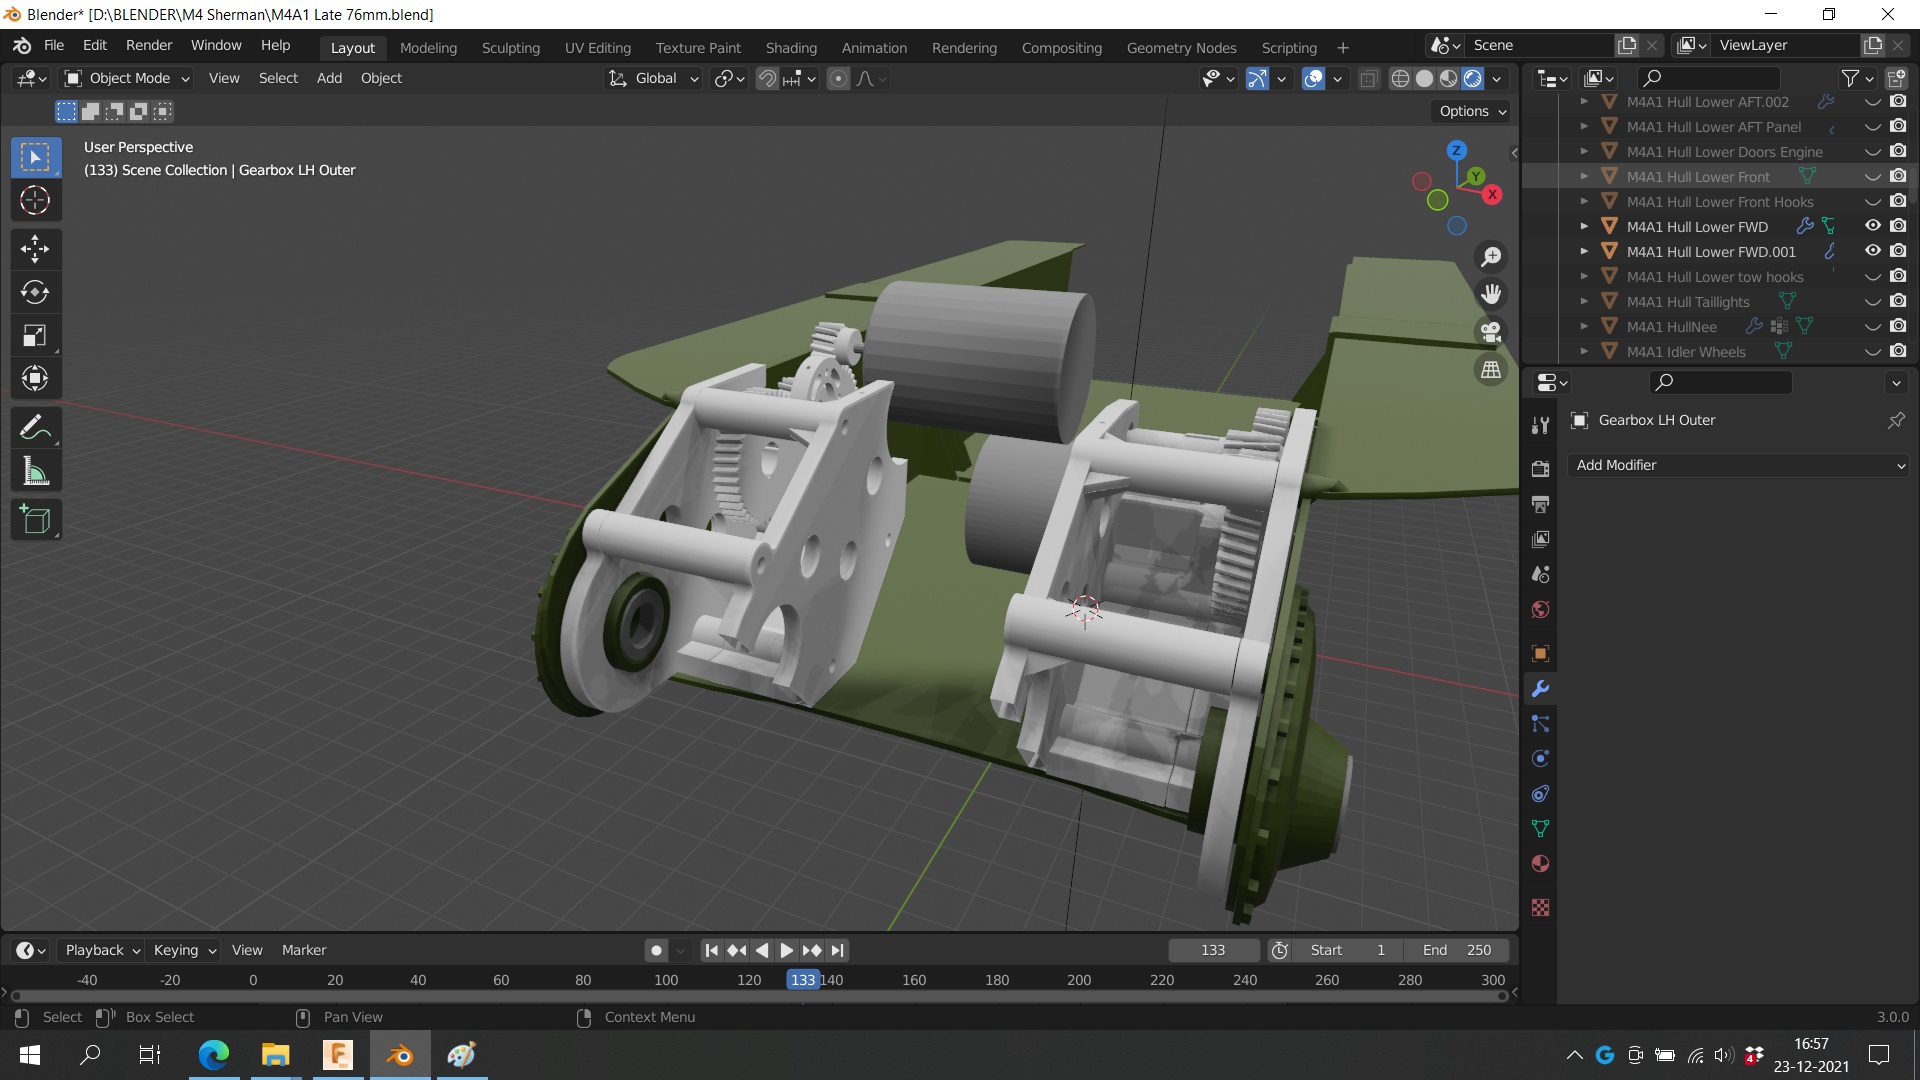Click the Options button in viewport
Image resolution: width=1920 pixels, height=1080 pixels.
click(x=1472, y=111)
